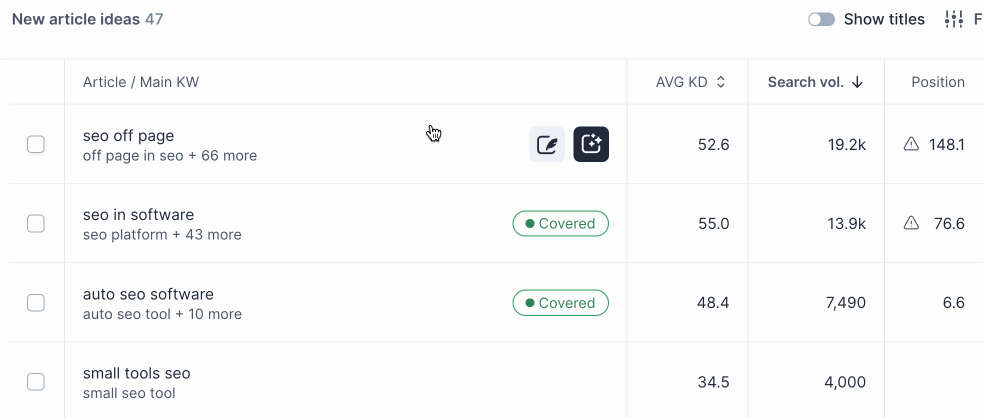Click the Covered badge for seo in software
Viewport: 983px width, 418px height.
click(560, 223)
